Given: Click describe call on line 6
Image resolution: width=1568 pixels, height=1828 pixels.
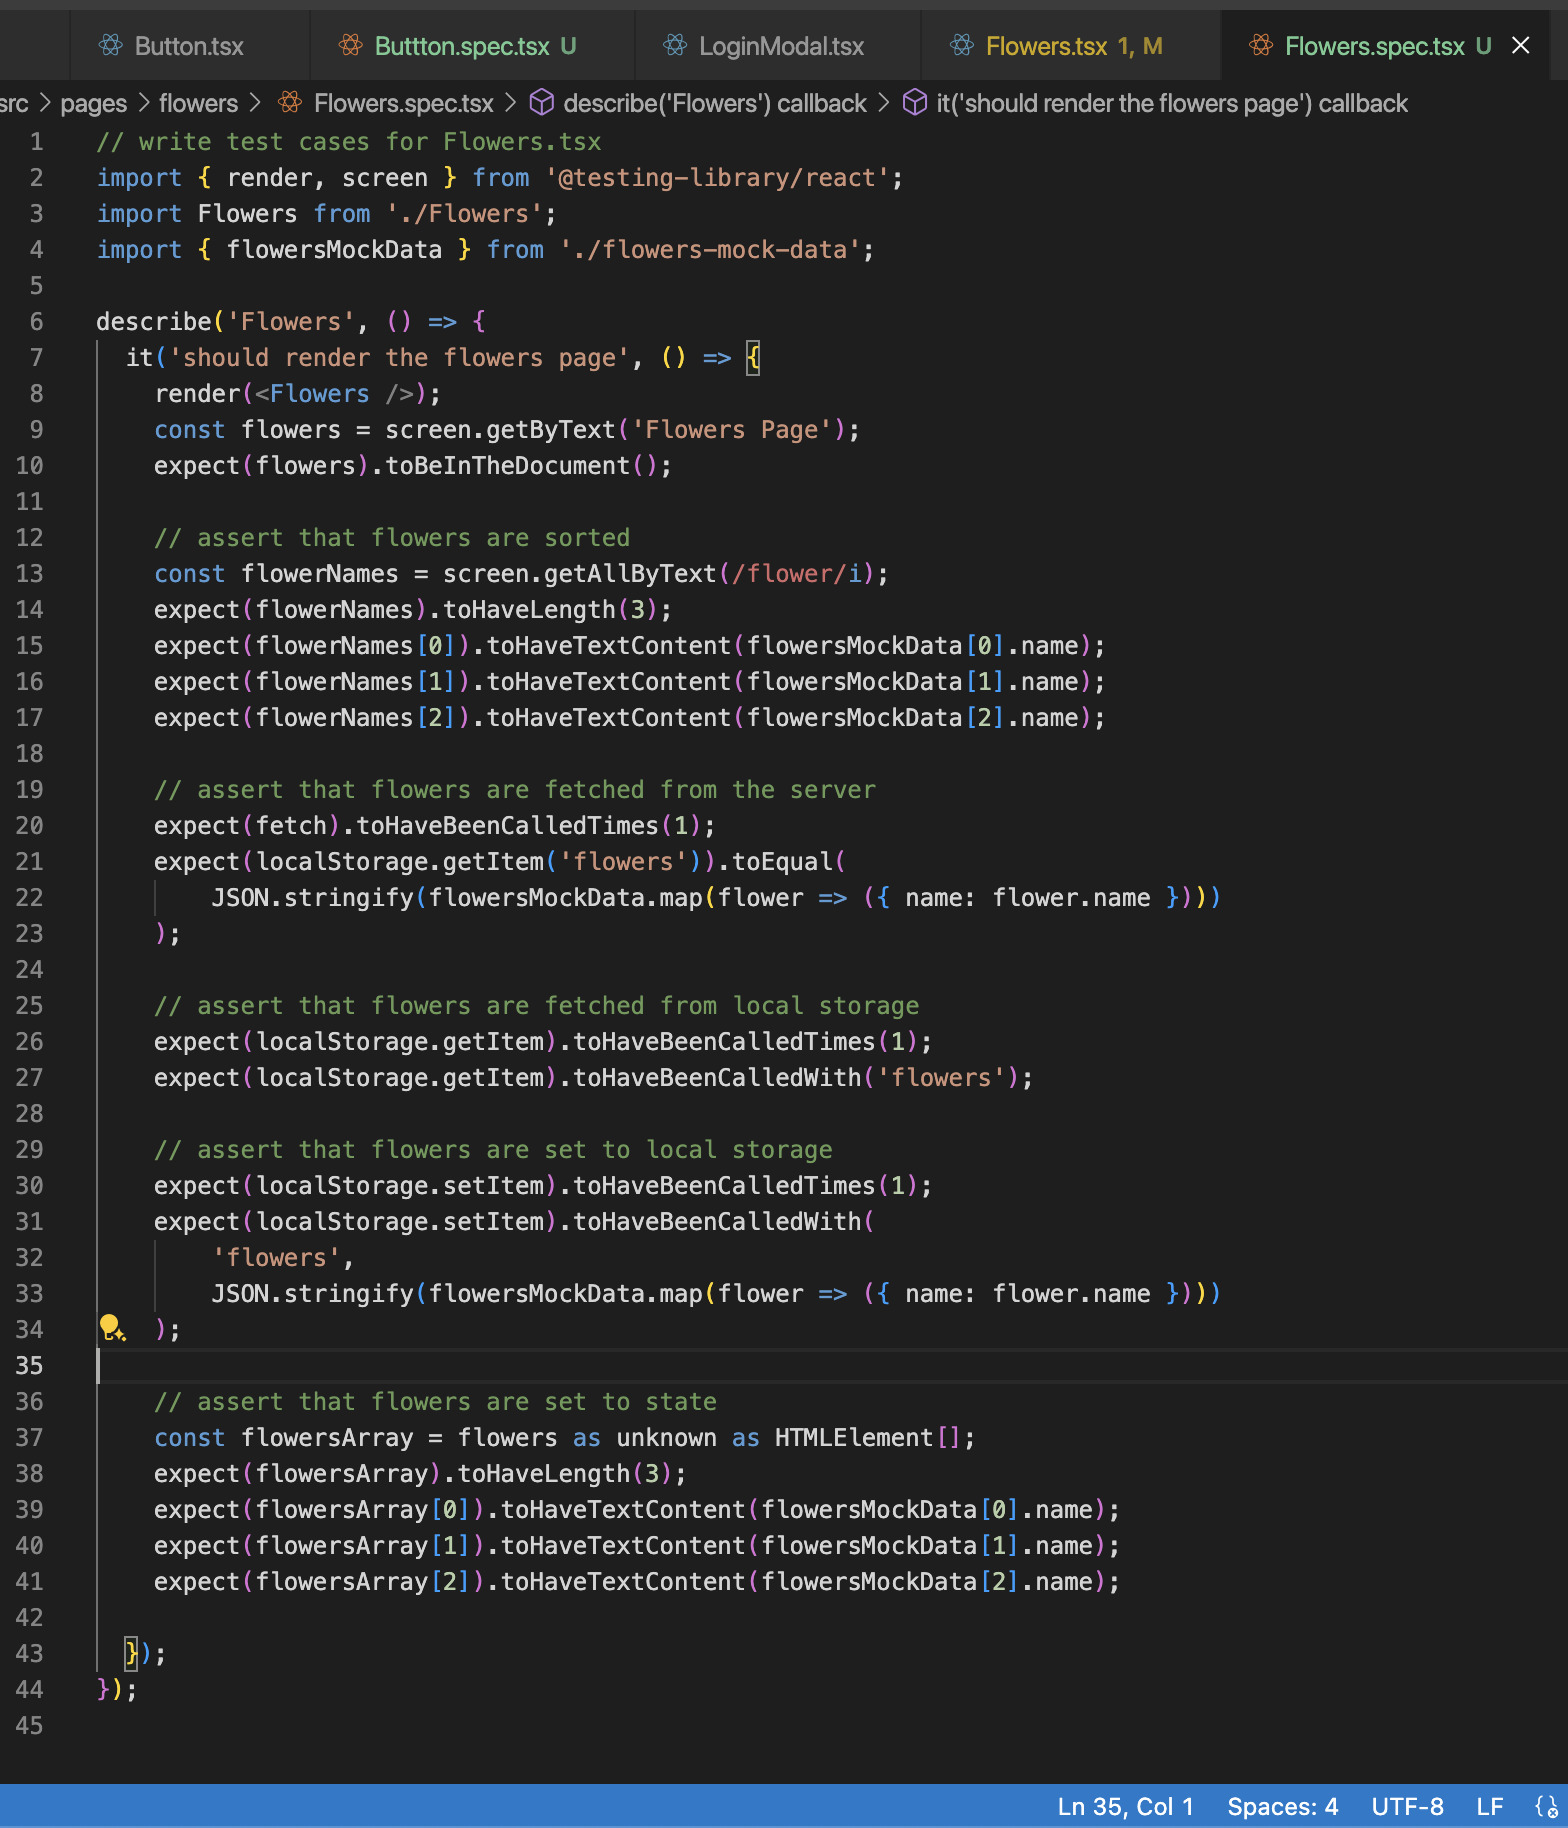Looking at the screenshot, I should 154,321.
